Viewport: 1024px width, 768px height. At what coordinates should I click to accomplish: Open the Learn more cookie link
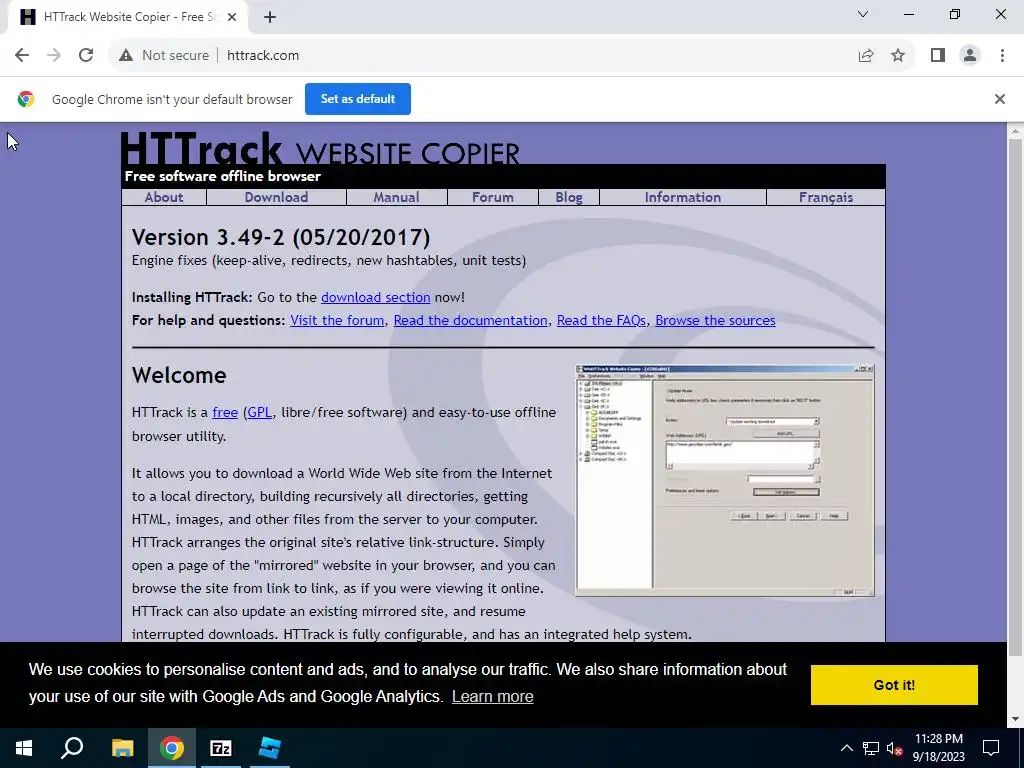pyautogui.click(x=492, y=697)
